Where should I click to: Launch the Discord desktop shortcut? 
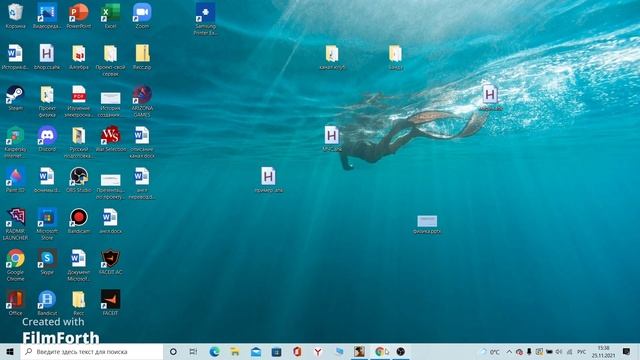47,139
